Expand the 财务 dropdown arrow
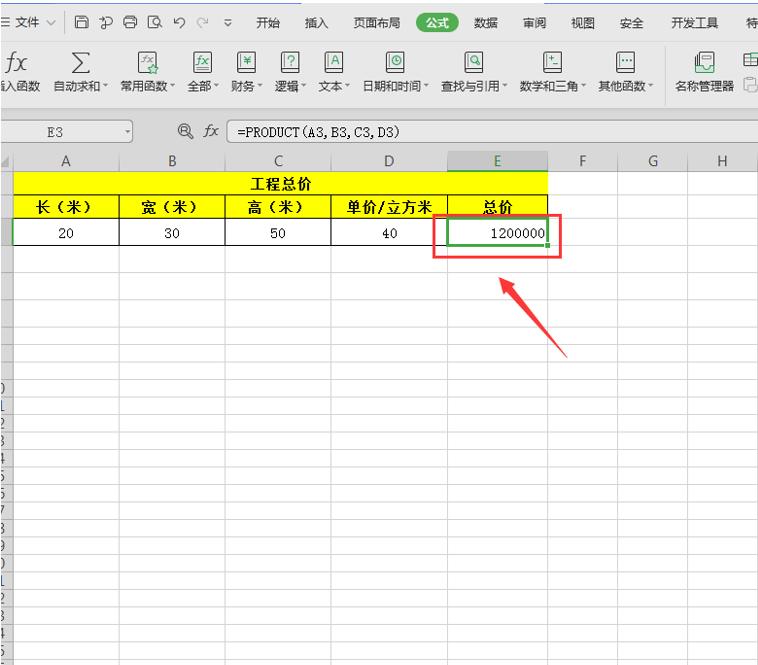Image resolution: width=758 pixels, height=665 pixels. click(260, 86)
